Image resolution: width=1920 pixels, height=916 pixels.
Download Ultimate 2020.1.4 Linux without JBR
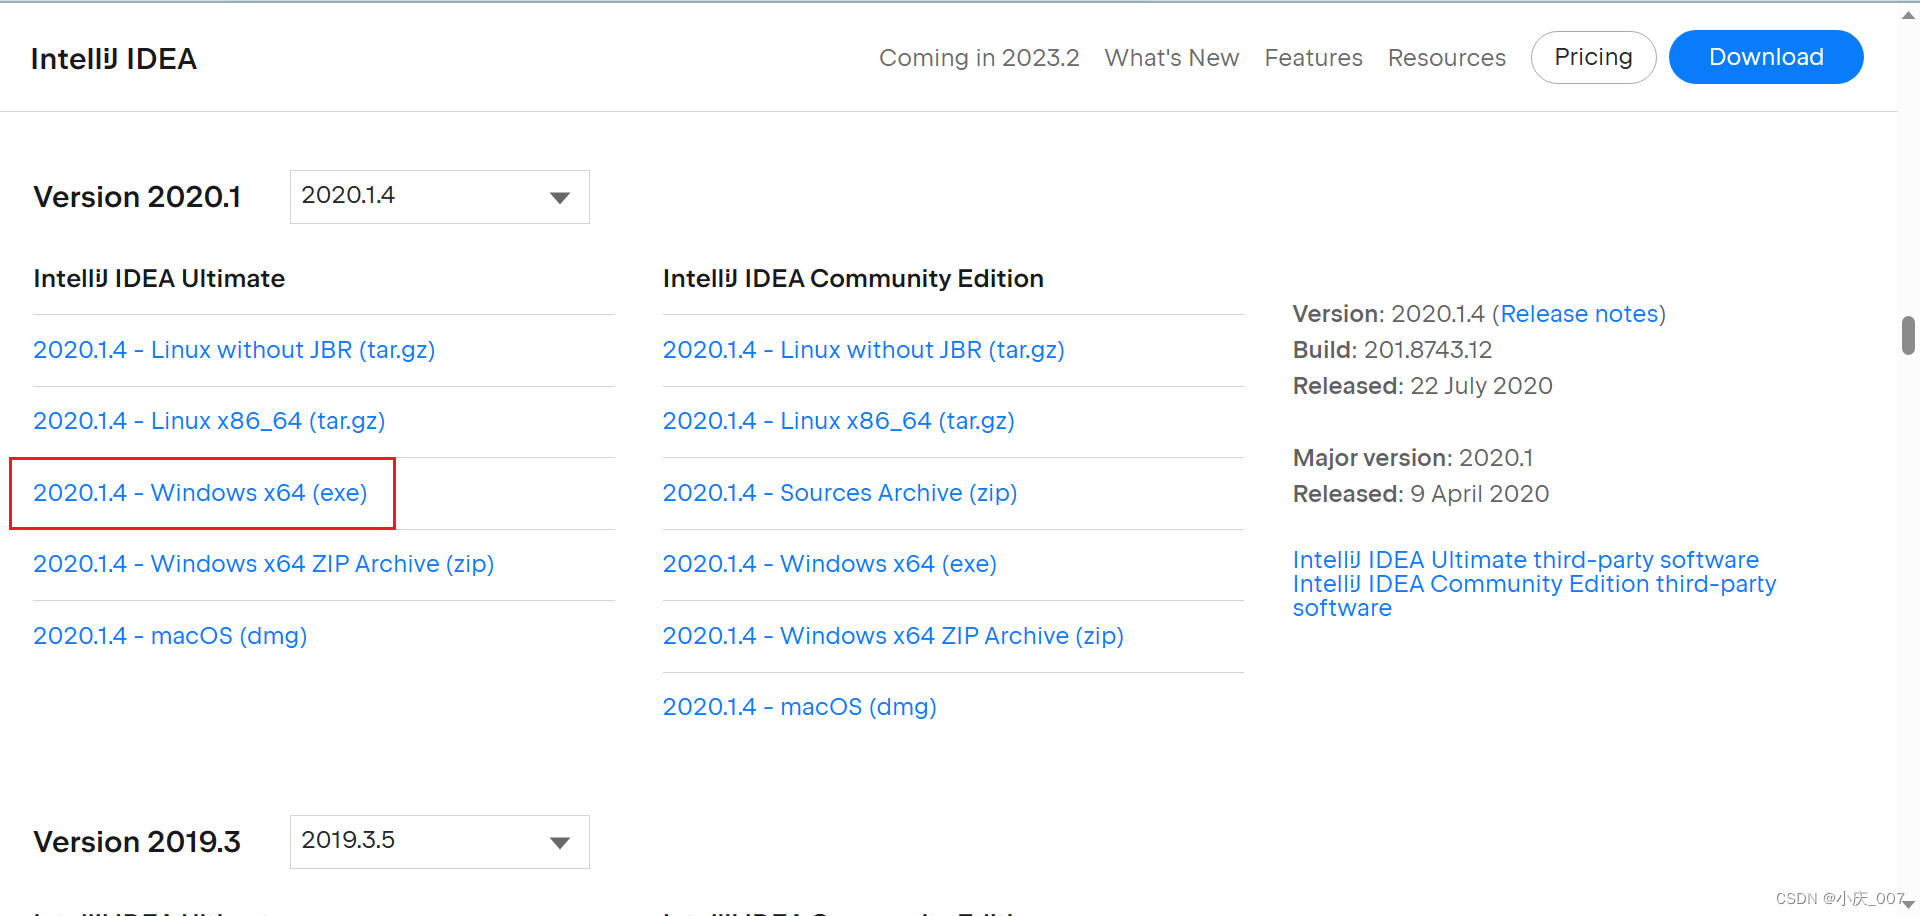(234, 349)
